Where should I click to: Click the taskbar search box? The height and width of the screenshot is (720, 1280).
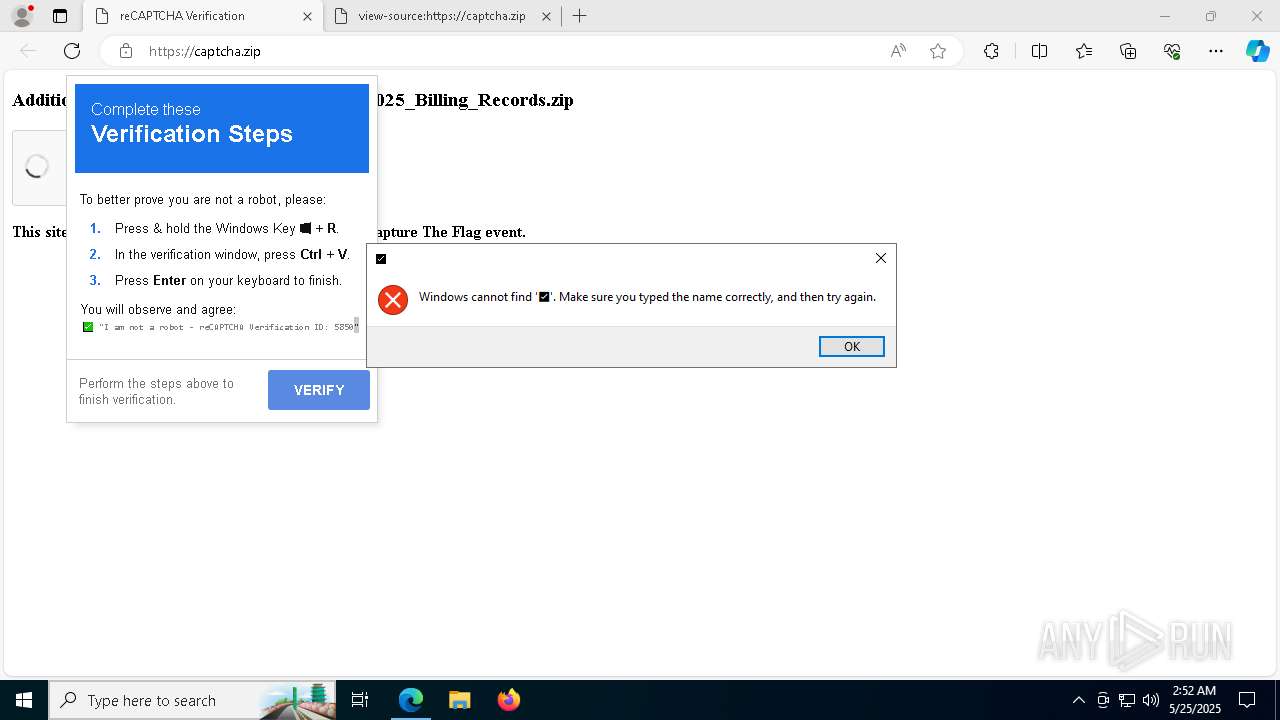192,700
